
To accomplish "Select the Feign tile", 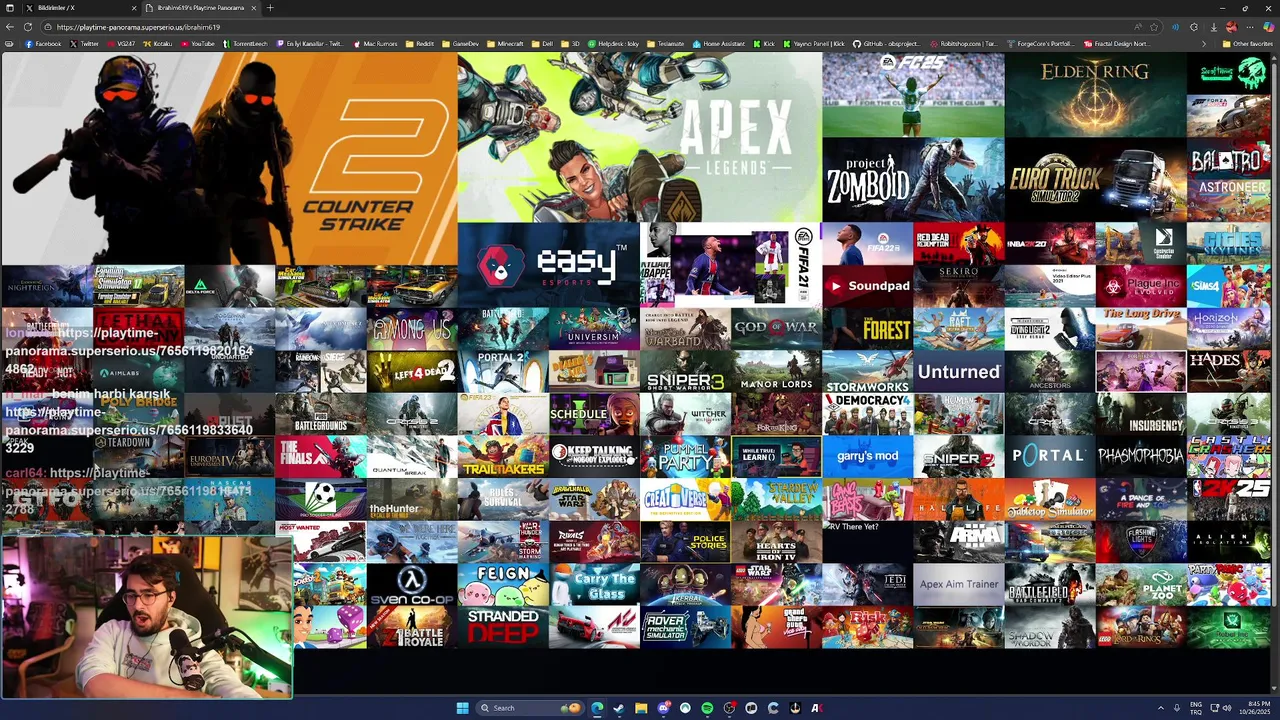I will tap(503, 584).
